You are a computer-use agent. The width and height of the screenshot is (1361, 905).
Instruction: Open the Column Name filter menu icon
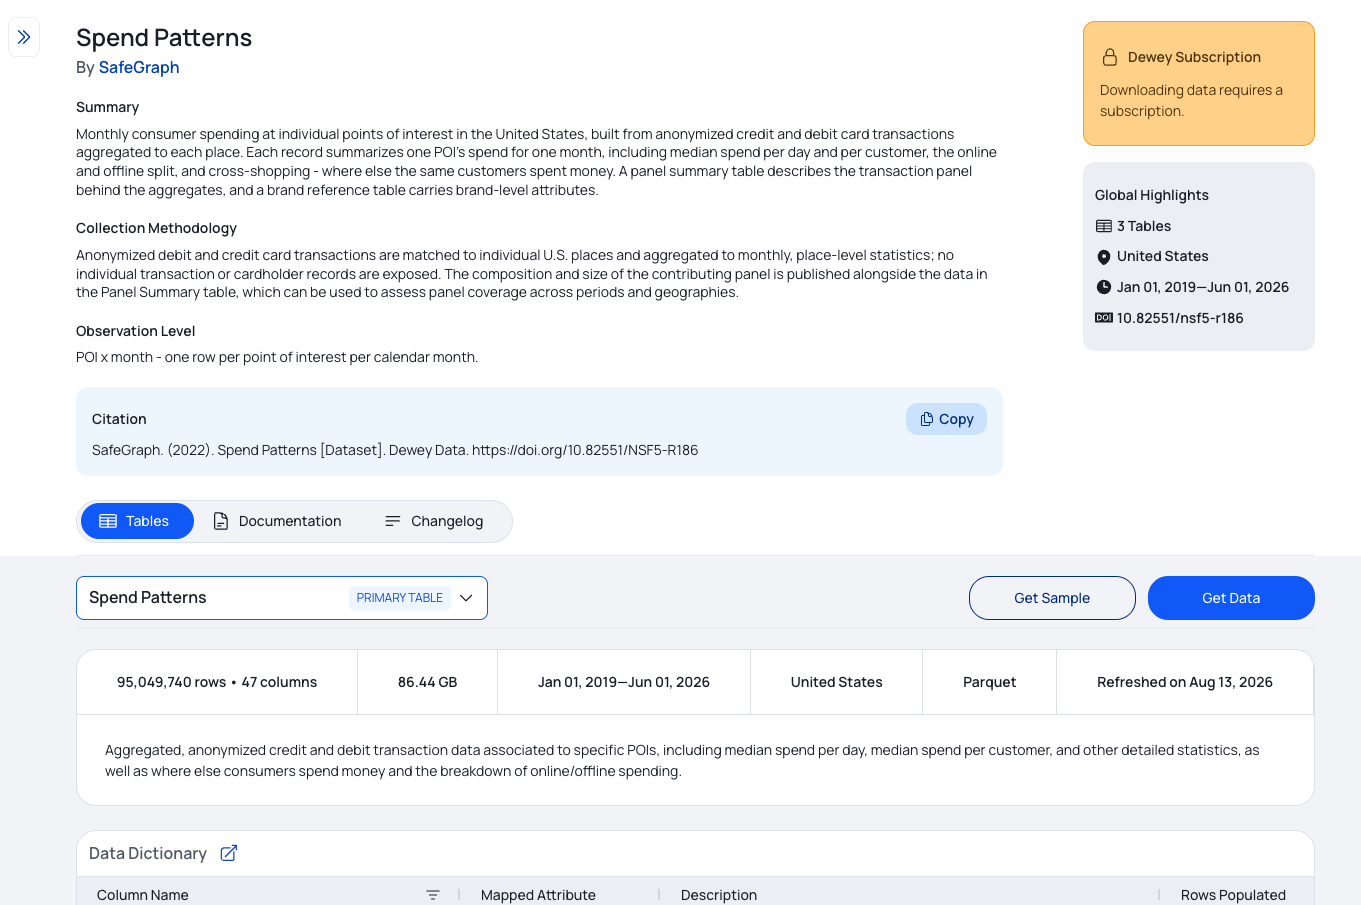(433, 895)
